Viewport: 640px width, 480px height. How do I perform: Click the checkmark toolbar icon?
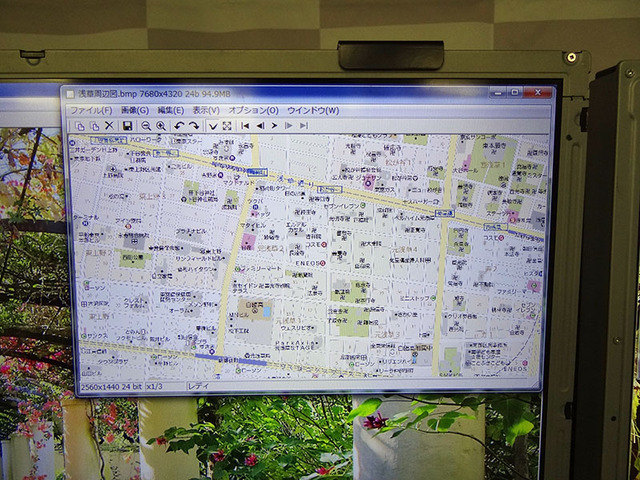pyautogui.click(x=213, y=126)
